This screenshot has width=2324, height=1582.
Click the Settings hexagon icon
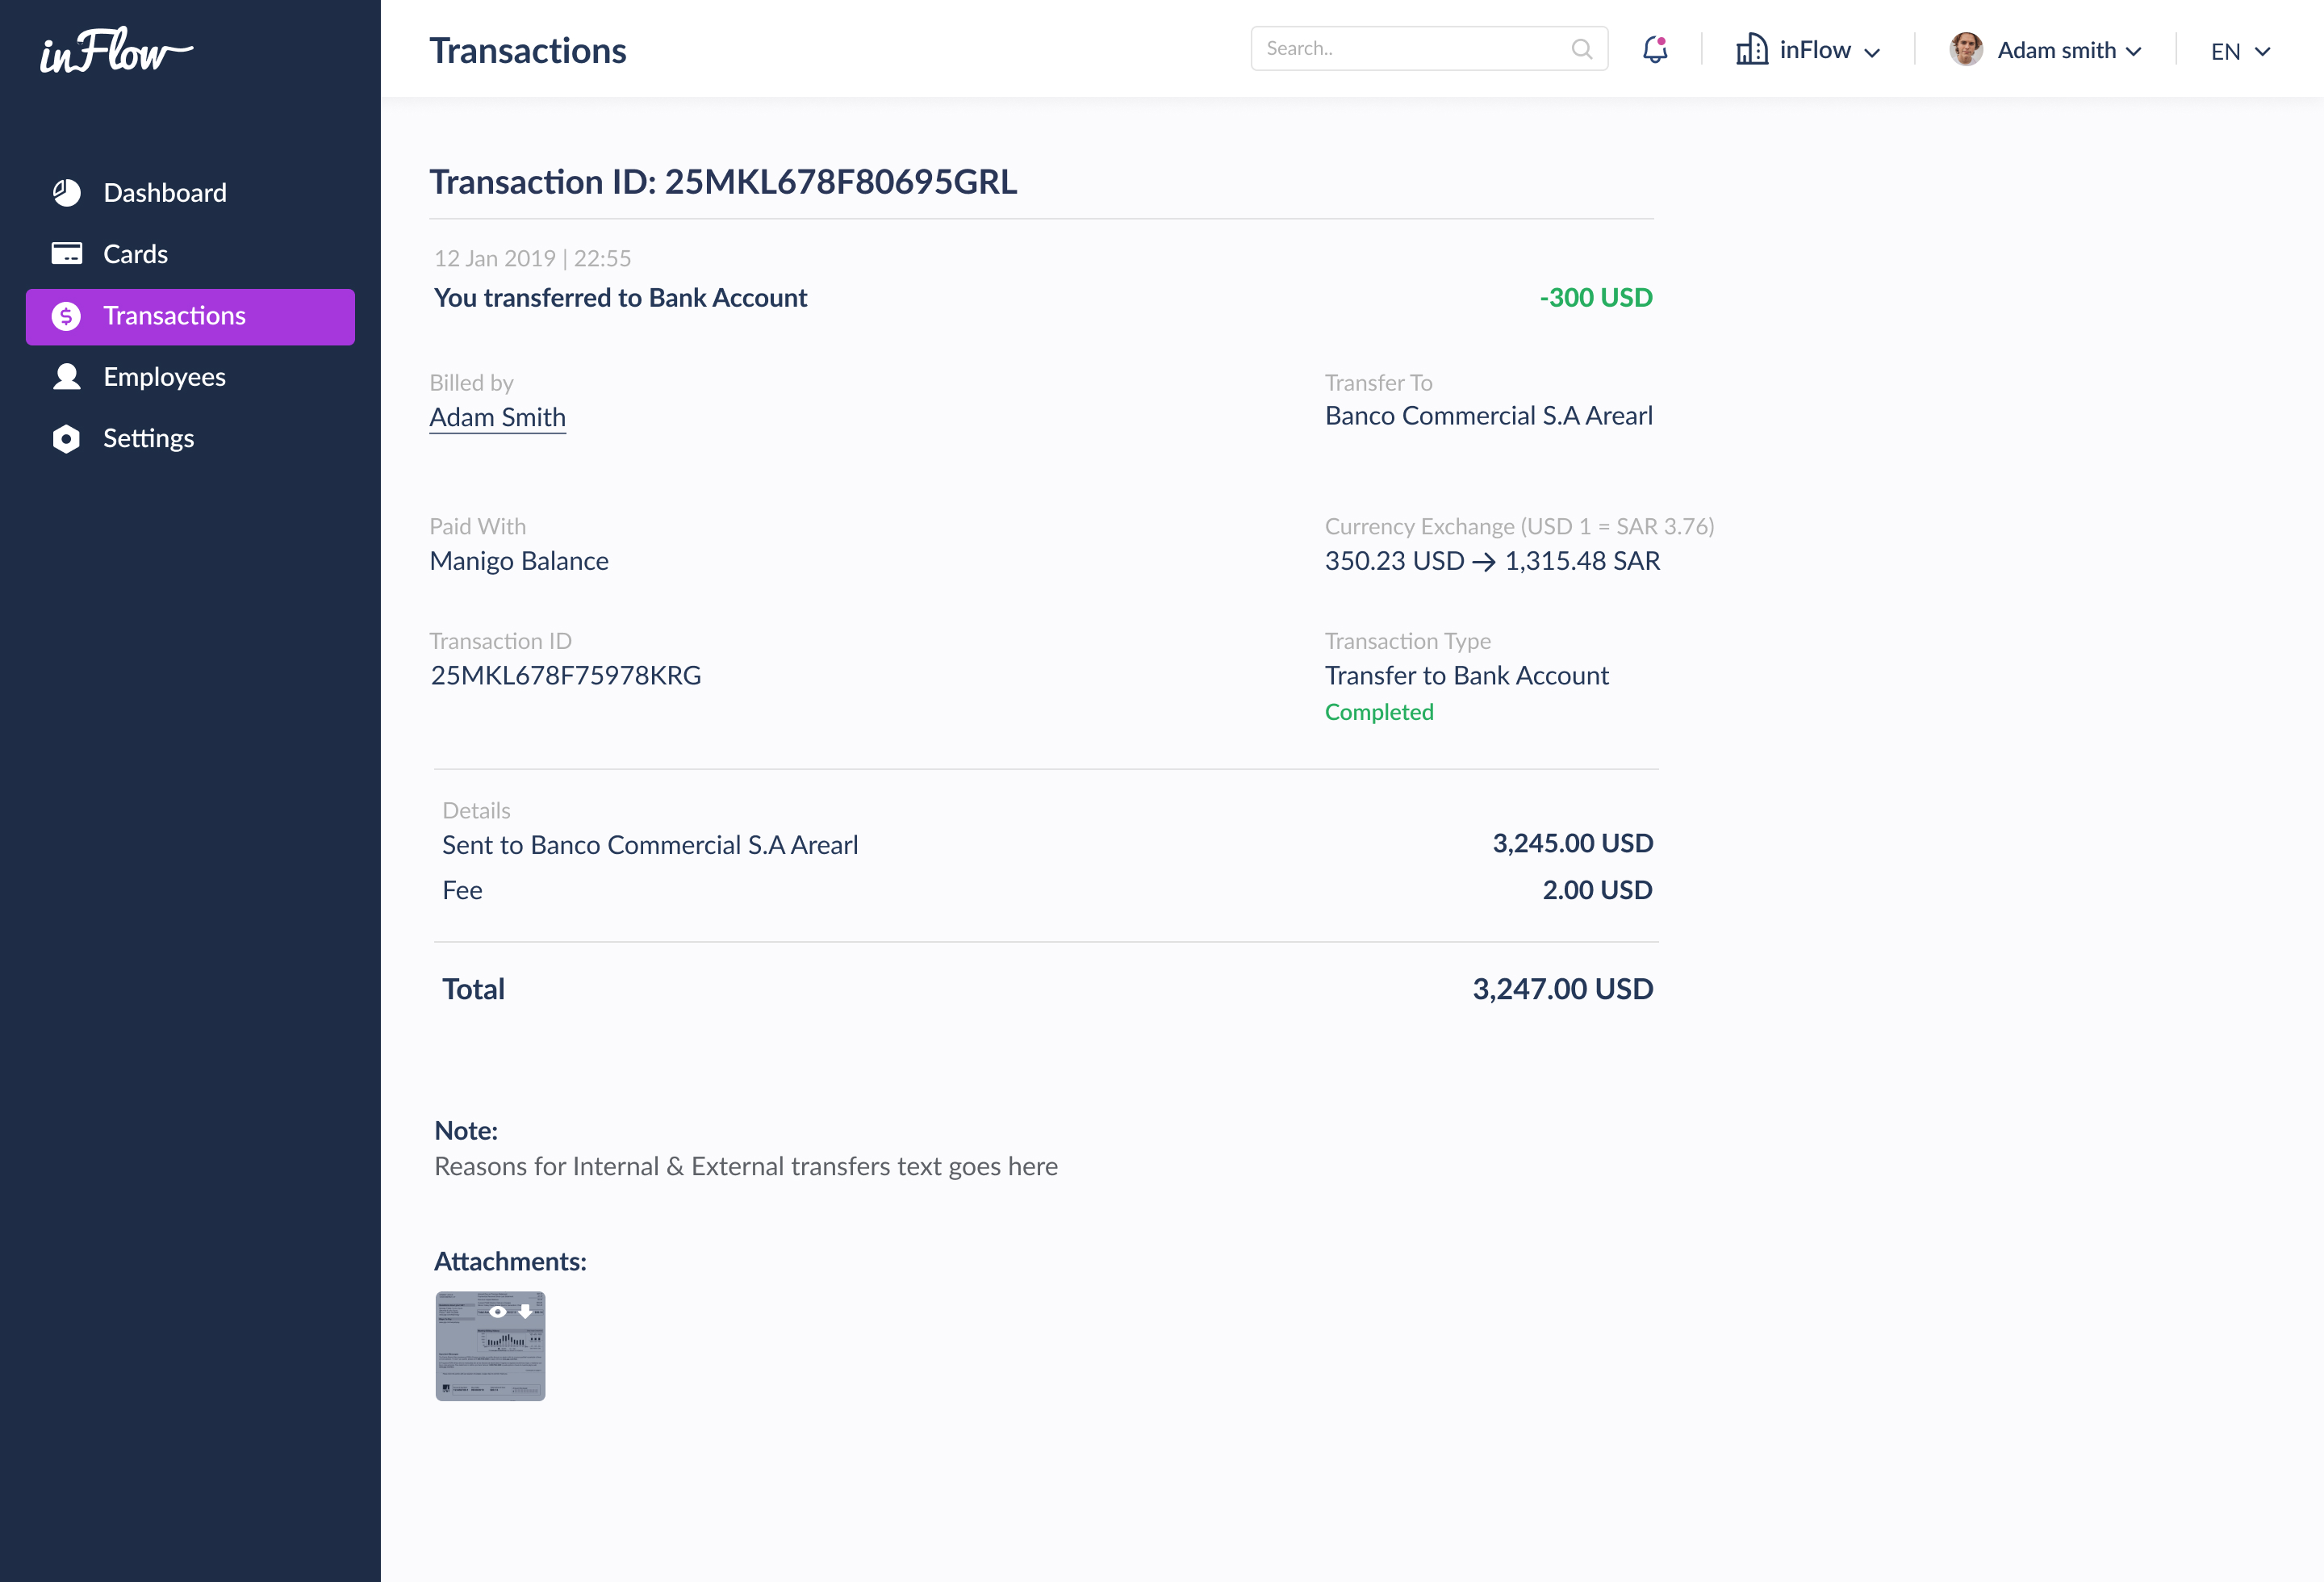(66, 439)
